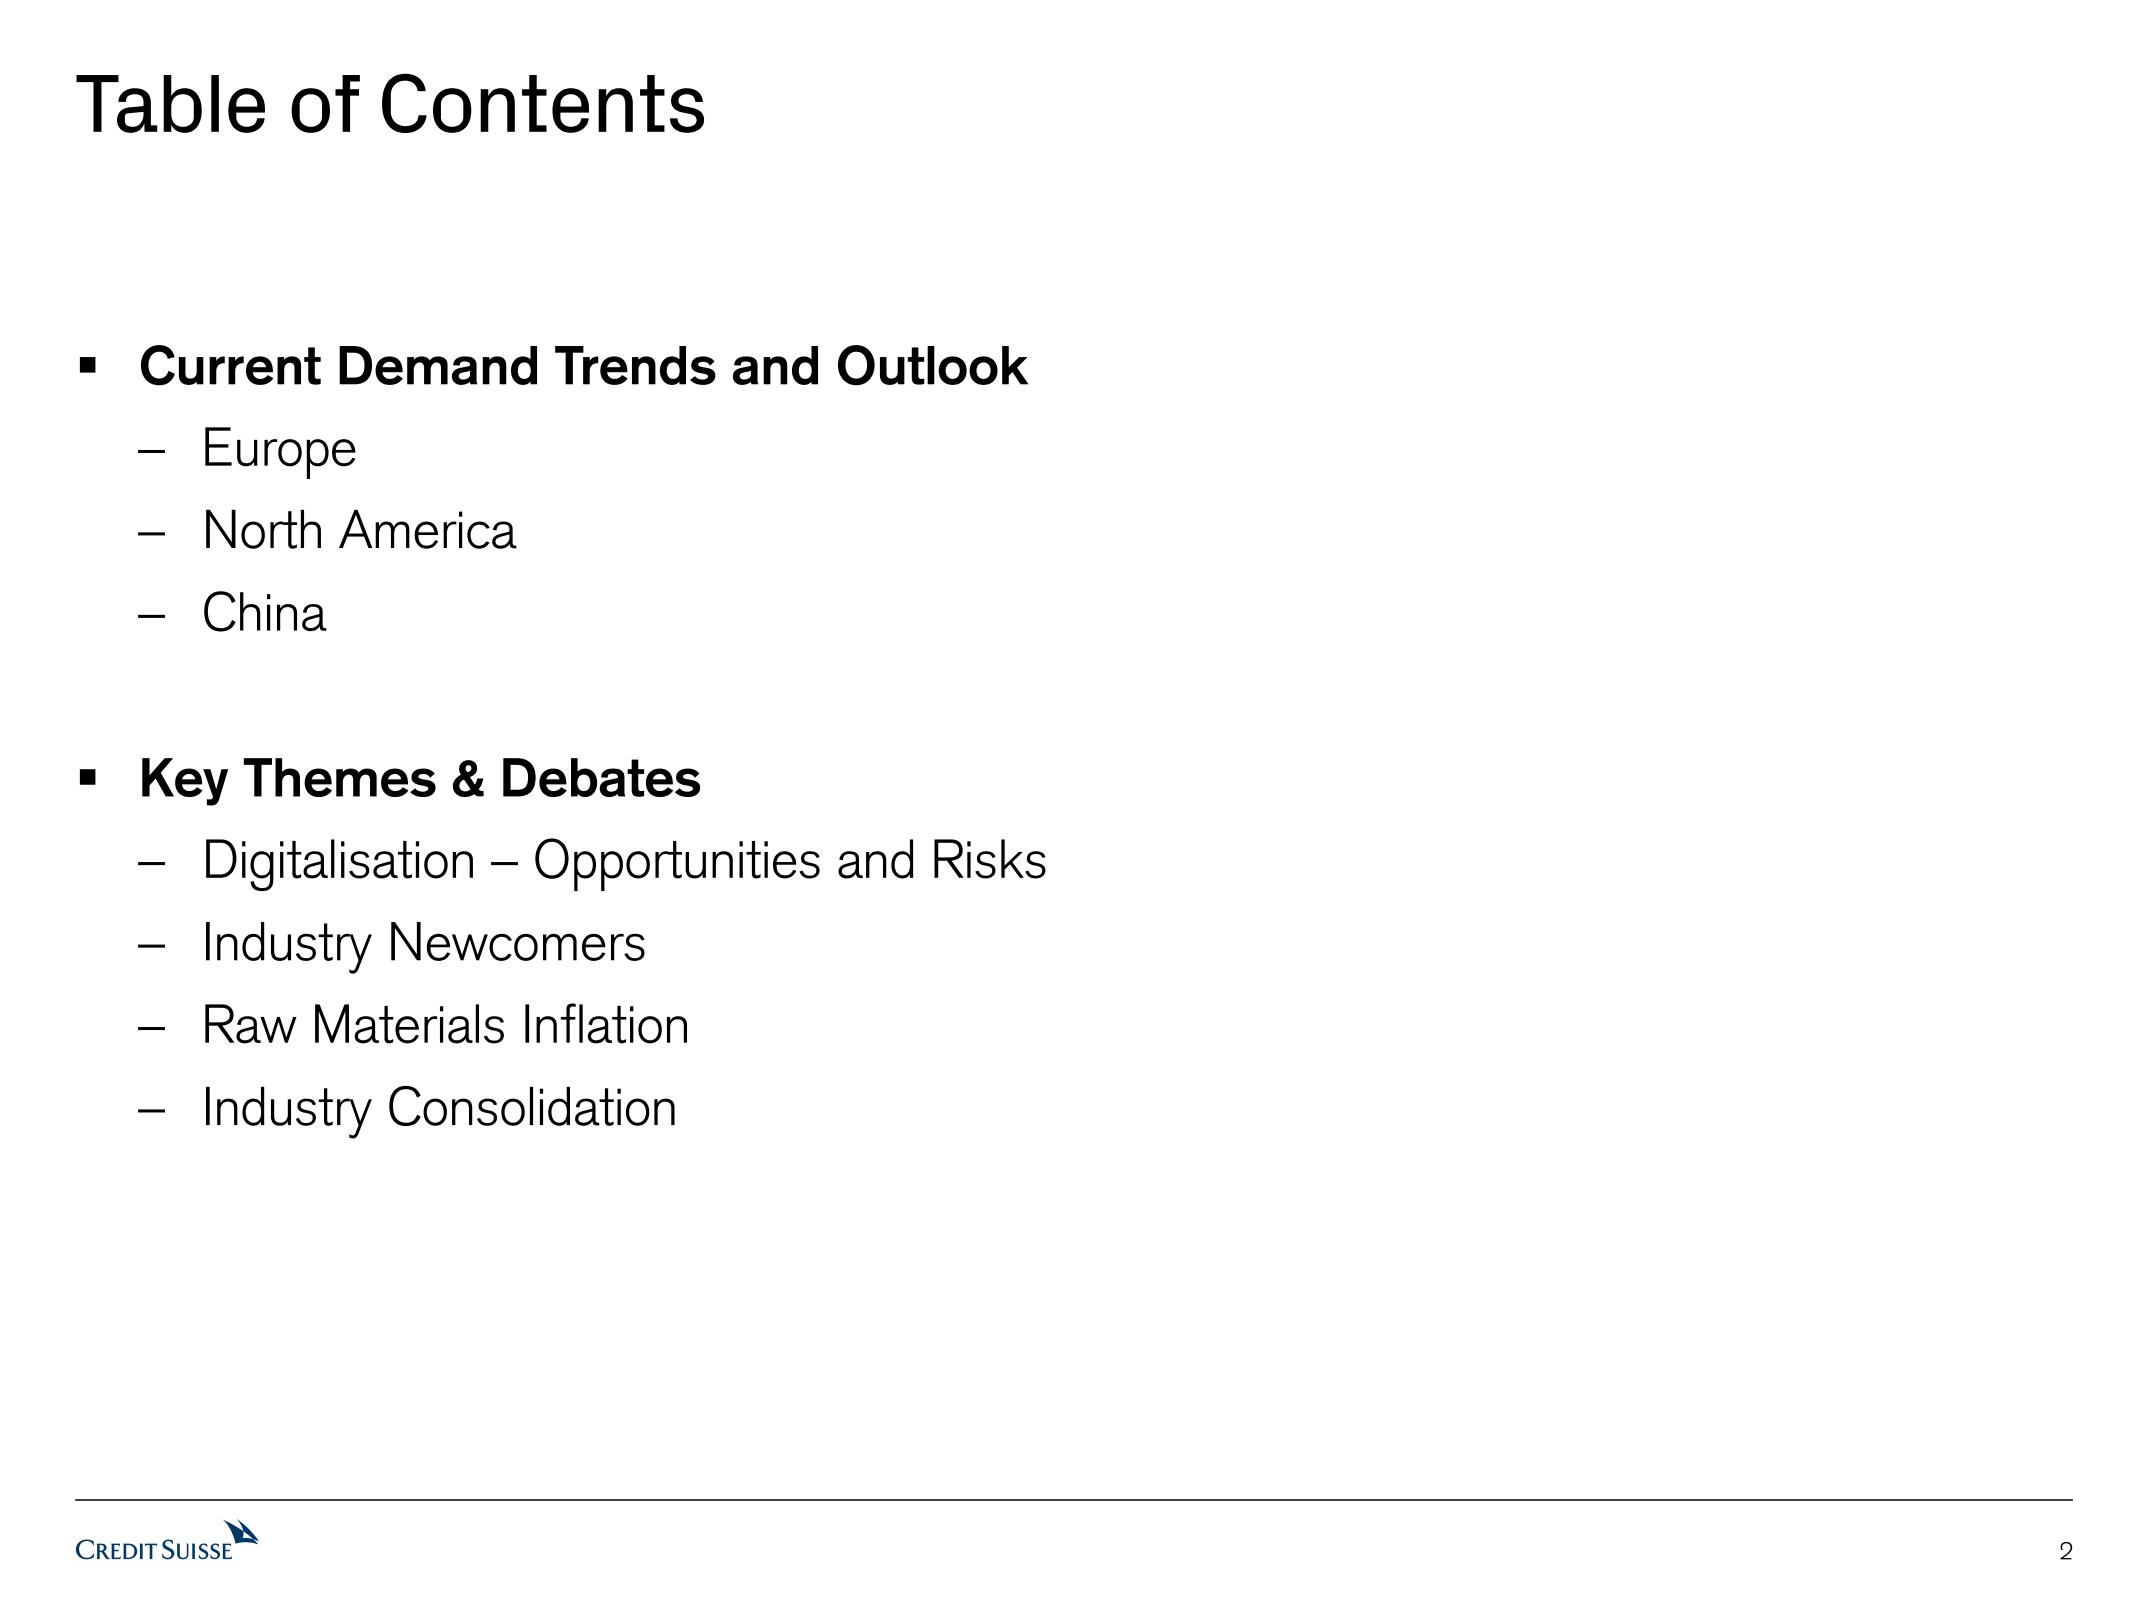The width and height of the screenshot is (2150, 1612).
Task: Jump to the Industry Consolidation entry
Action: 440,1108
